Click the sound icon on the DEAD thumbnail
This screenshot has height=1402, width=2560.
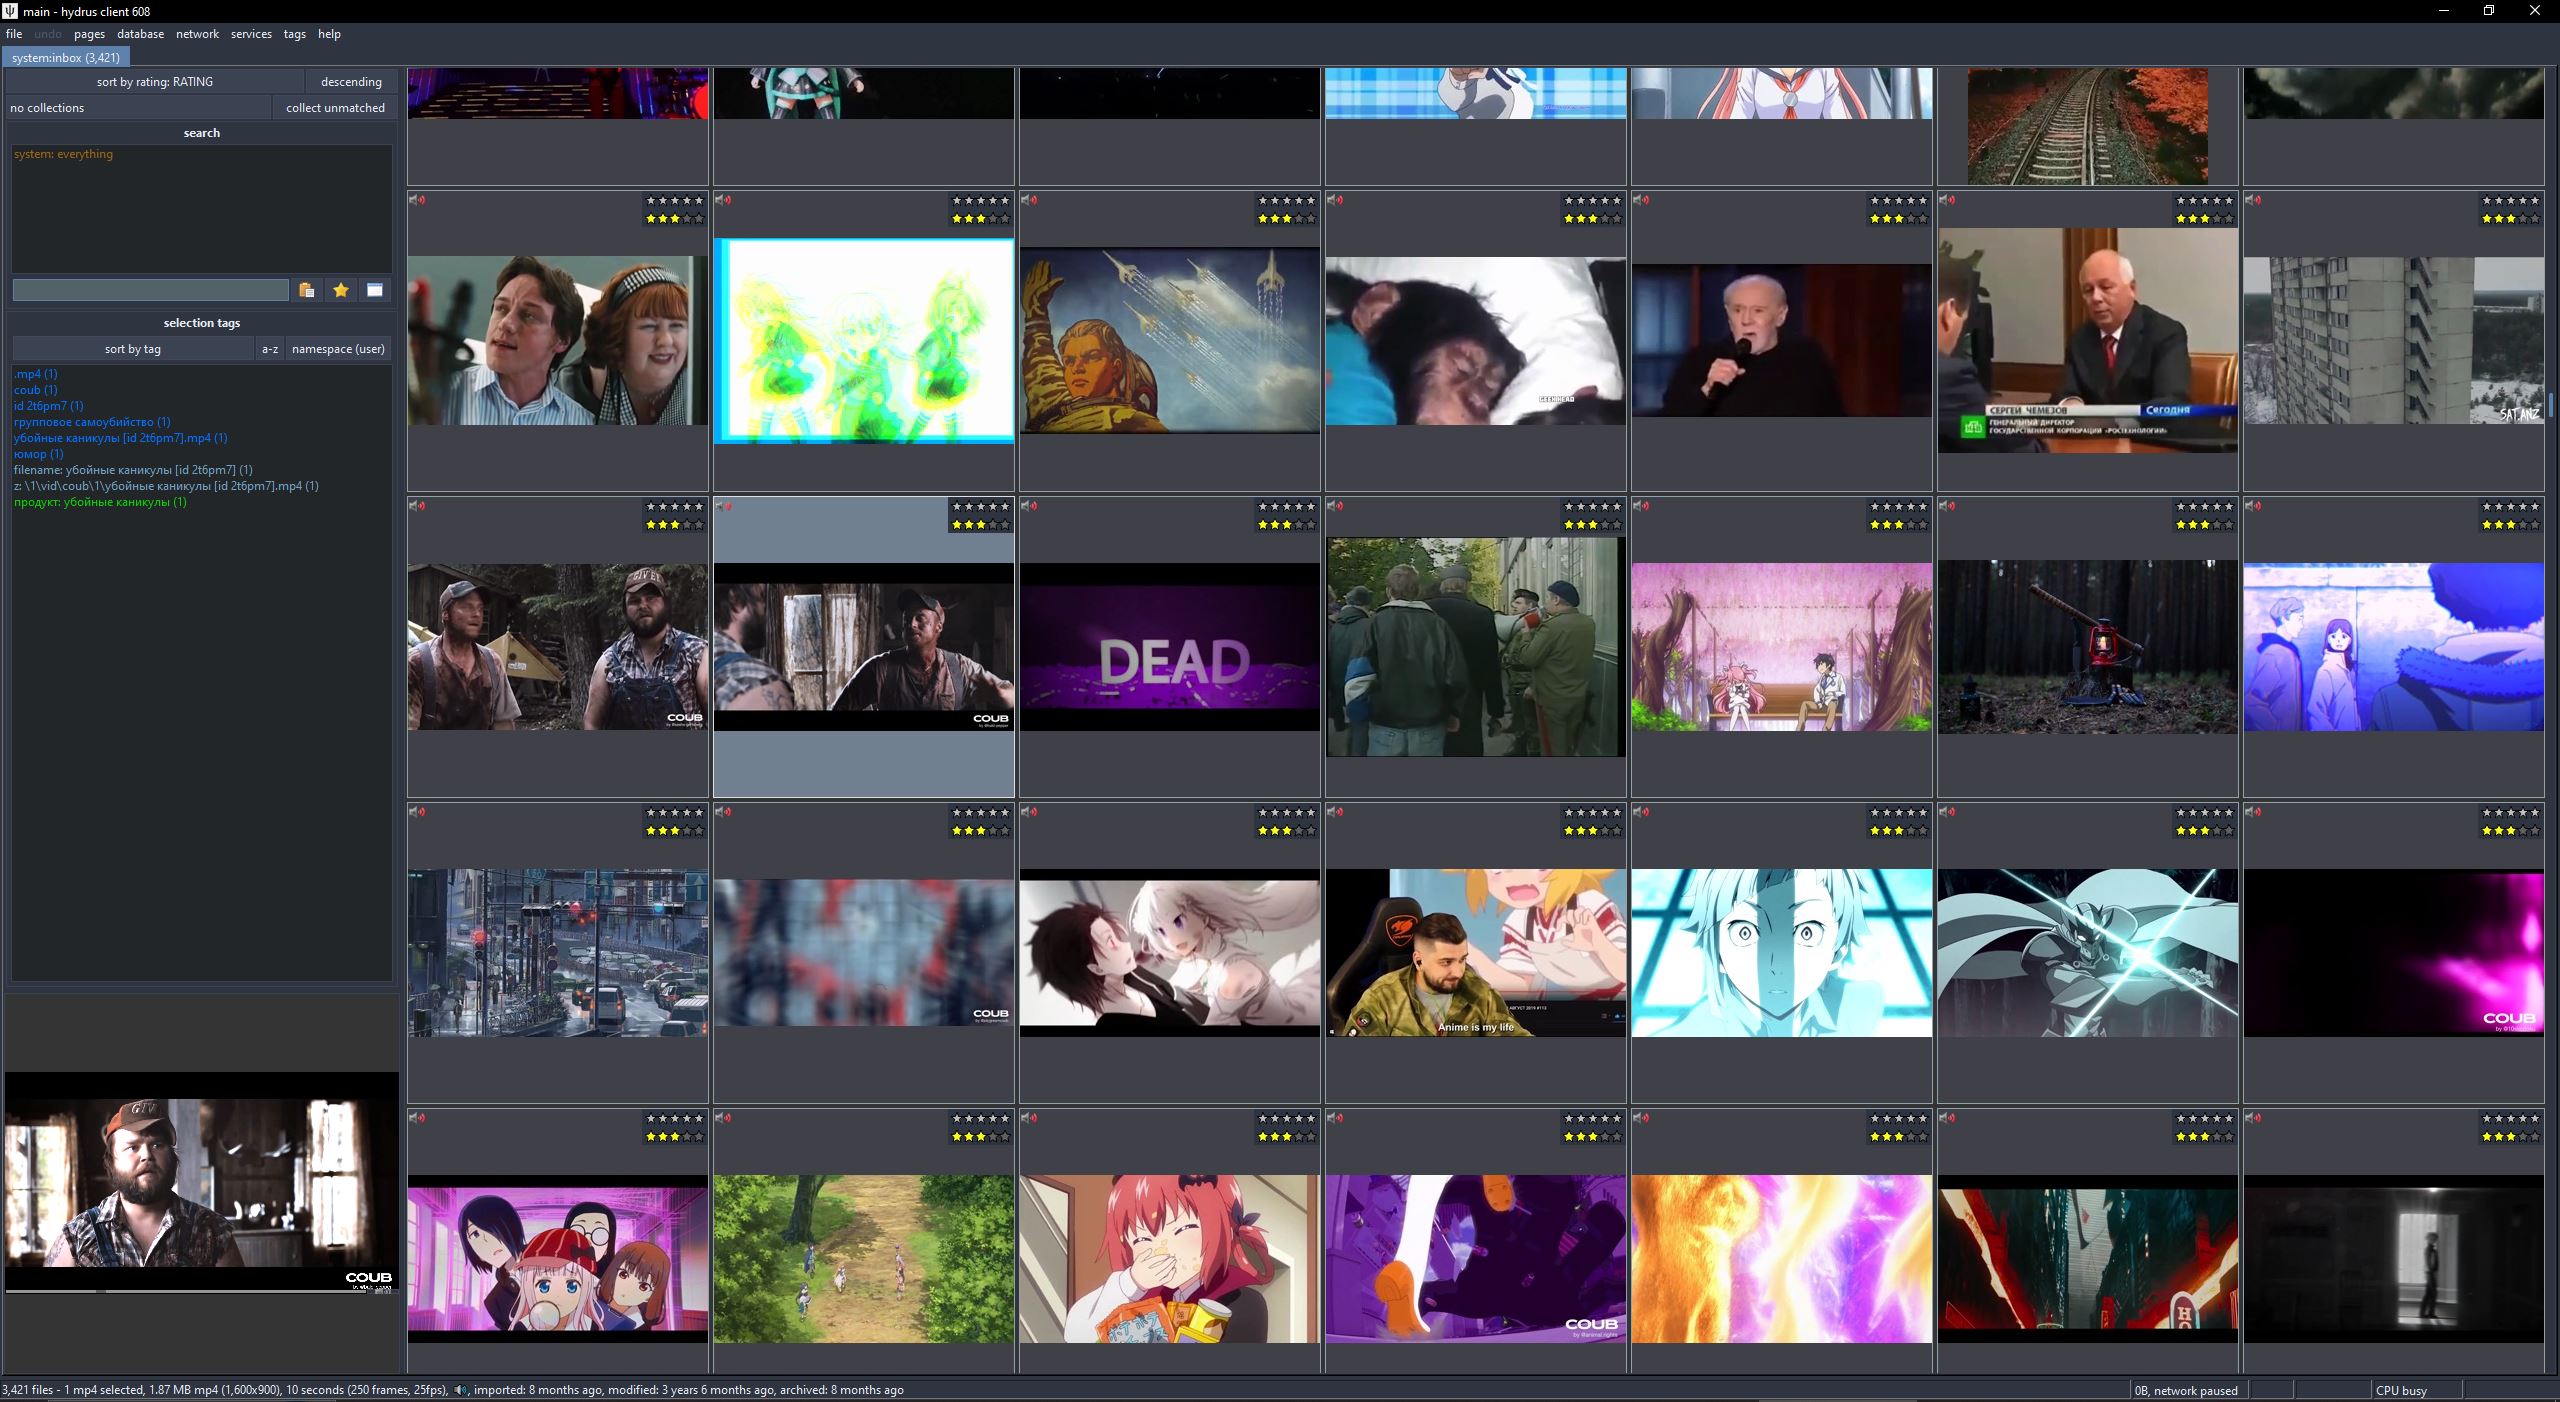point(1030,506)
